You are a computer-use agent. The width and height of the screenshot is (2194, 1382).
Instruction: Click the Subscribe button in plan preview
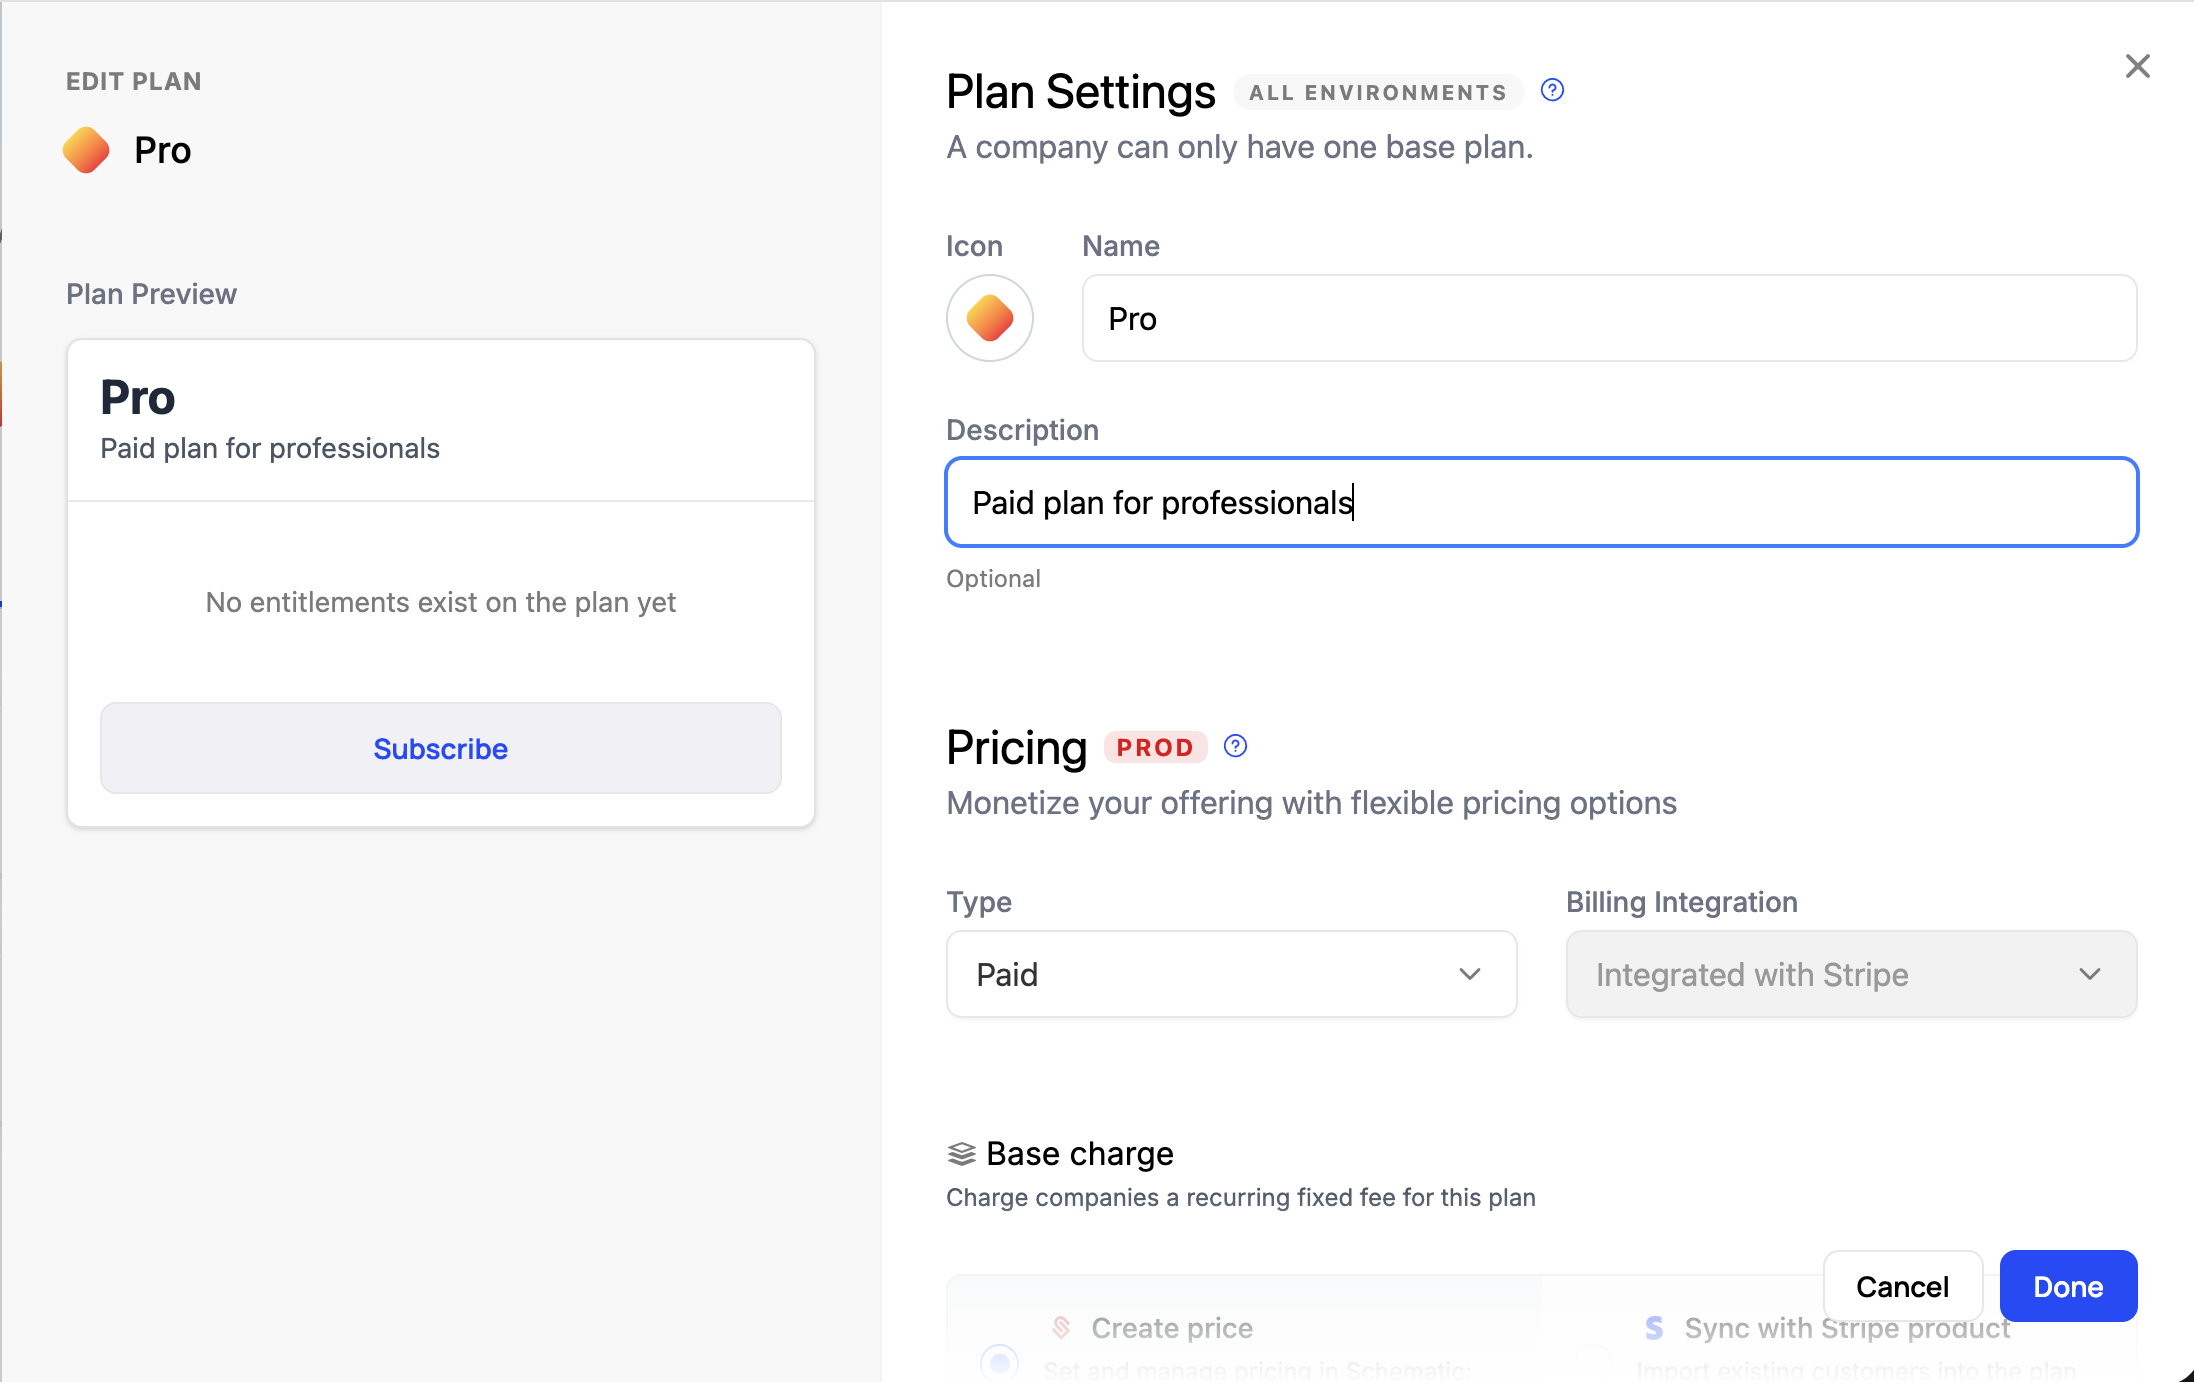click(440, 748)
